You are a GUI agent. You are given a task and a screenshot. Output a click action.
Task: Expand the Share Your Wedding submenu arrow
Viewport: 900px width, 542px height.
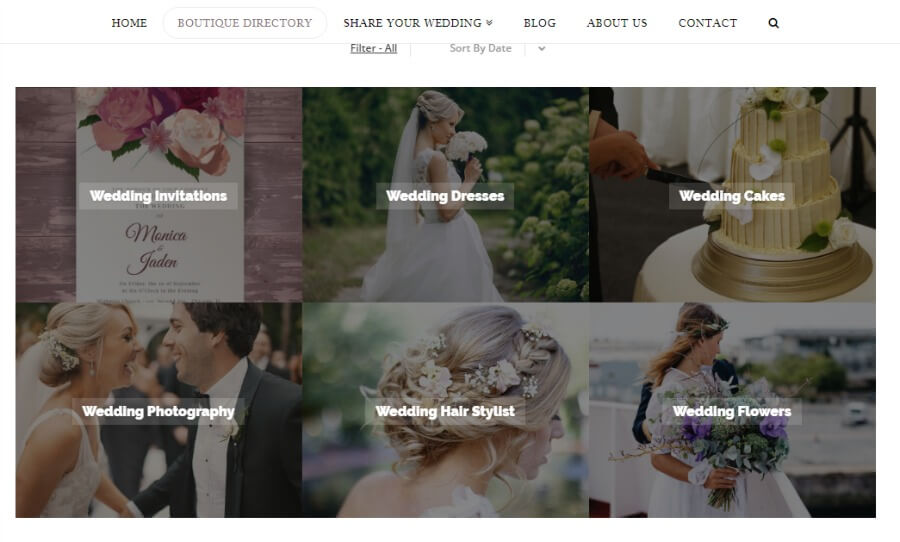489,23
